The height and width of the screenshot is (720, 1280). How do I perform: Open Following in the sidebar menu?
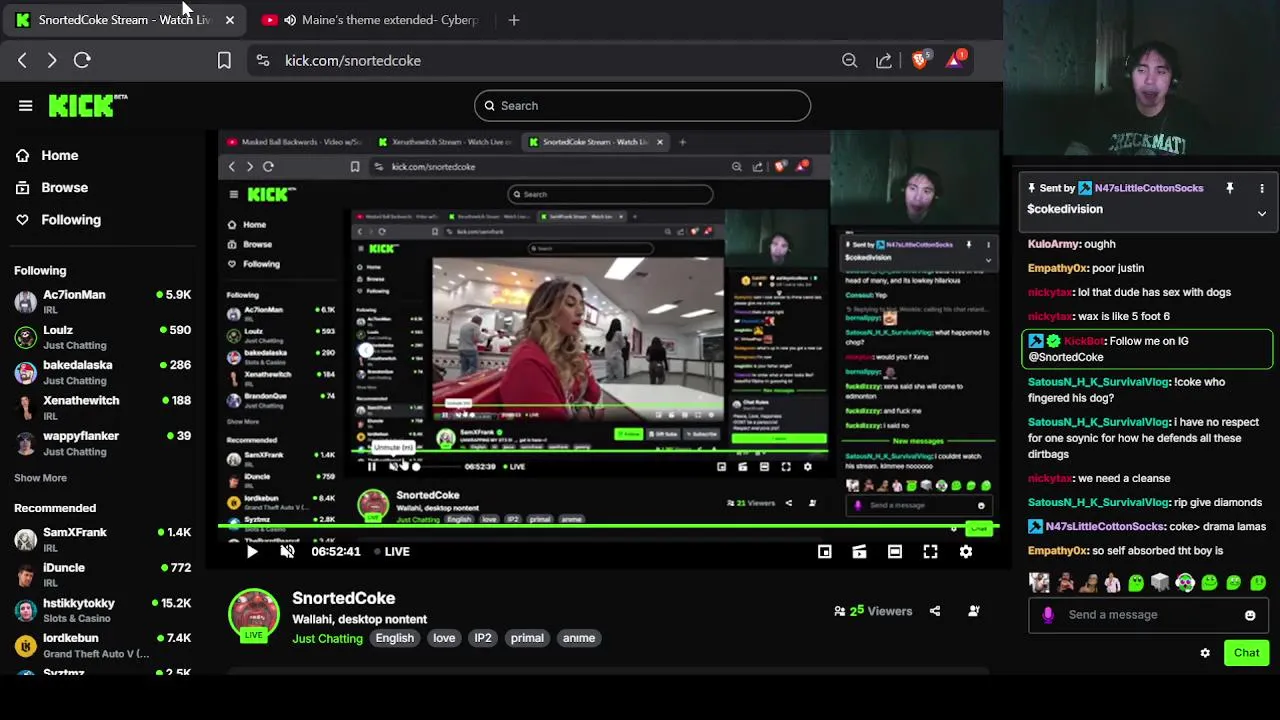[x=70, y=219]
